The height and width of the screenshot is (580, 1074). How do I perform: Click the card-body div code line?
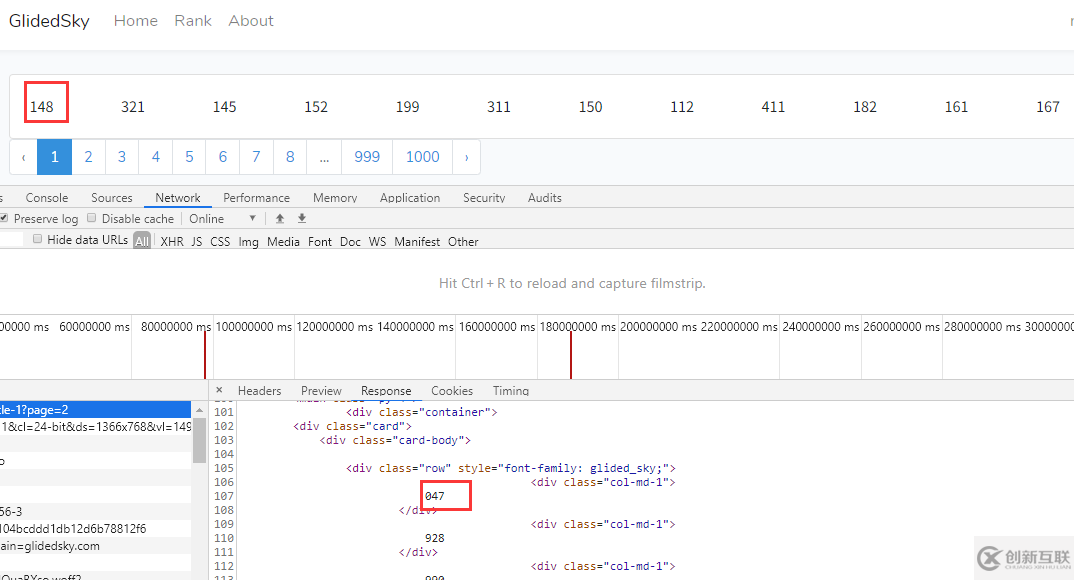(395, 440)
